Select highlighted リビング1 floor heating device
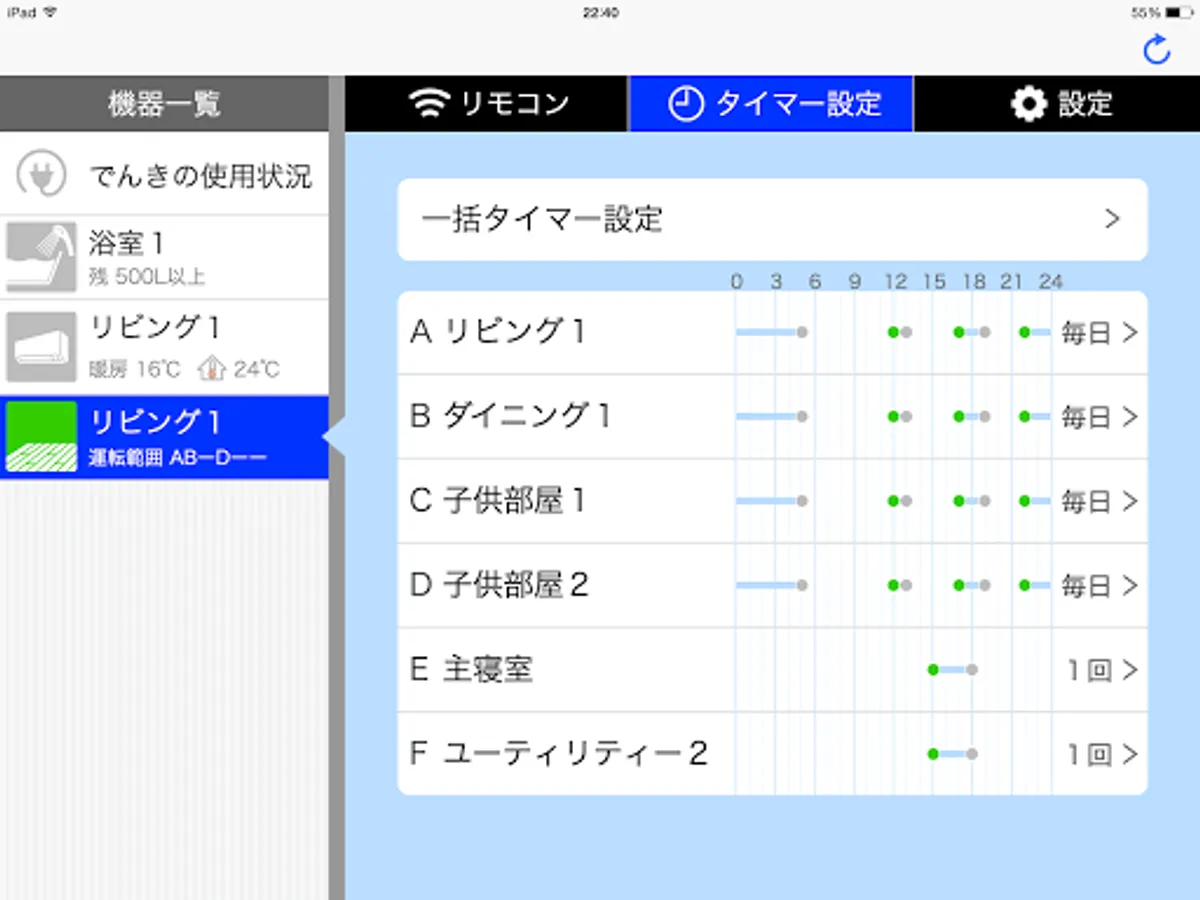This screenshot has height=900, width=1200. click(164, 437)
